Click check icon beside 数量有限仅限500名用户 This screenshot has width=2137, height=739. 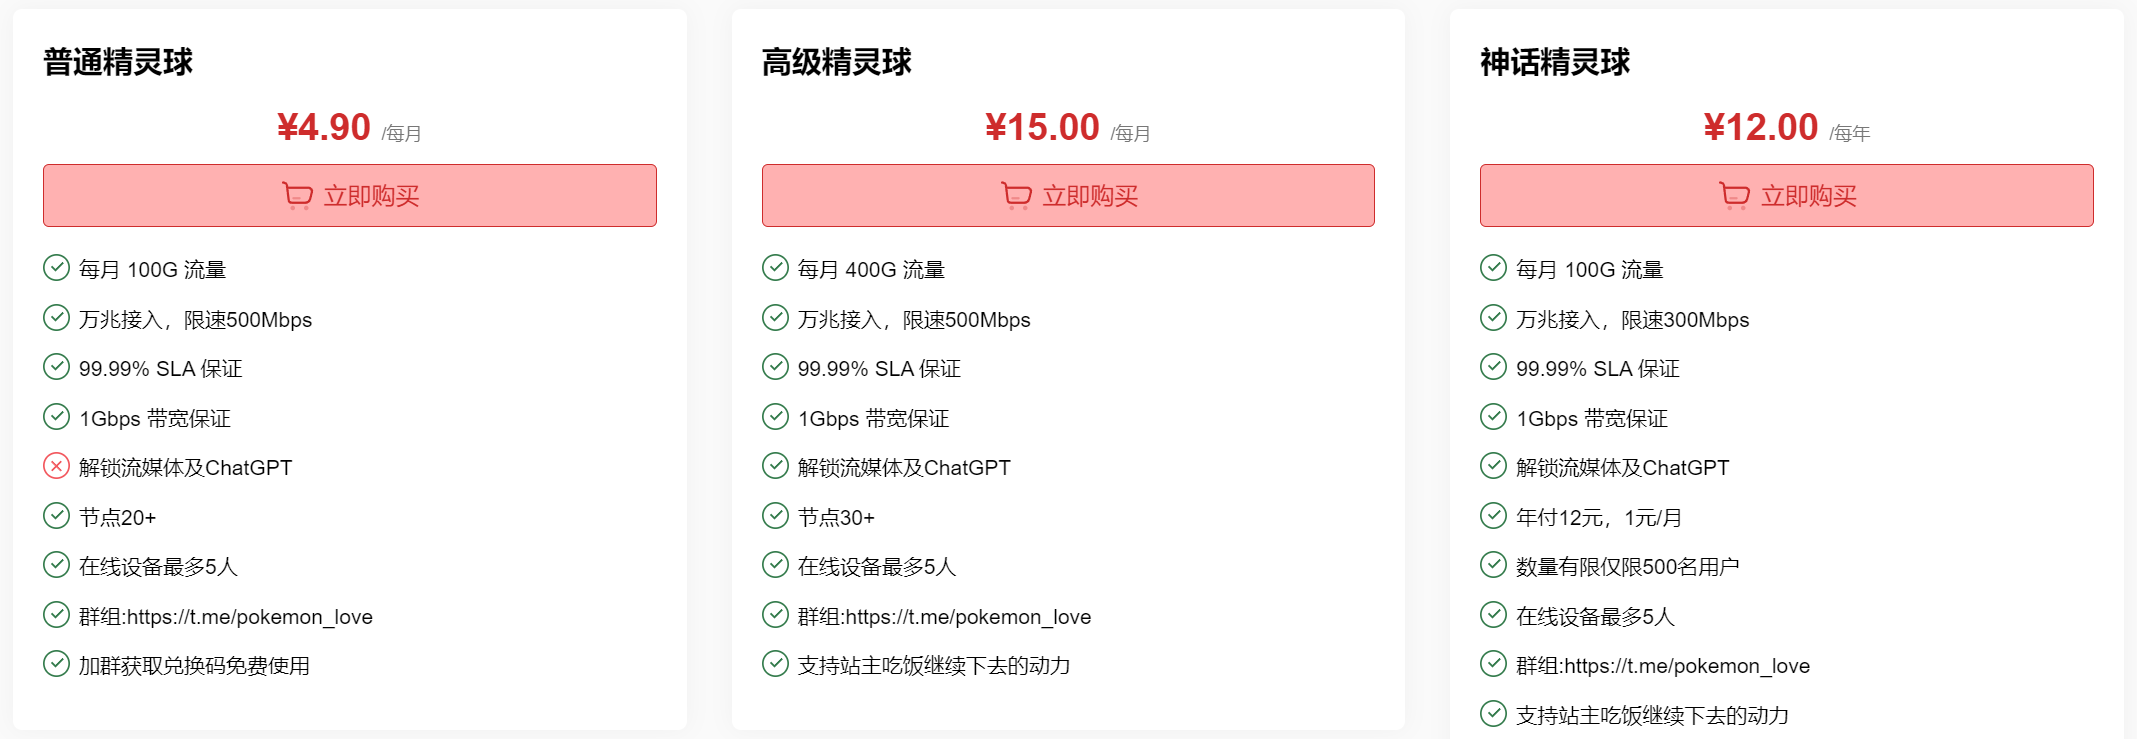pyautogui.click(x=1493, y=565)
